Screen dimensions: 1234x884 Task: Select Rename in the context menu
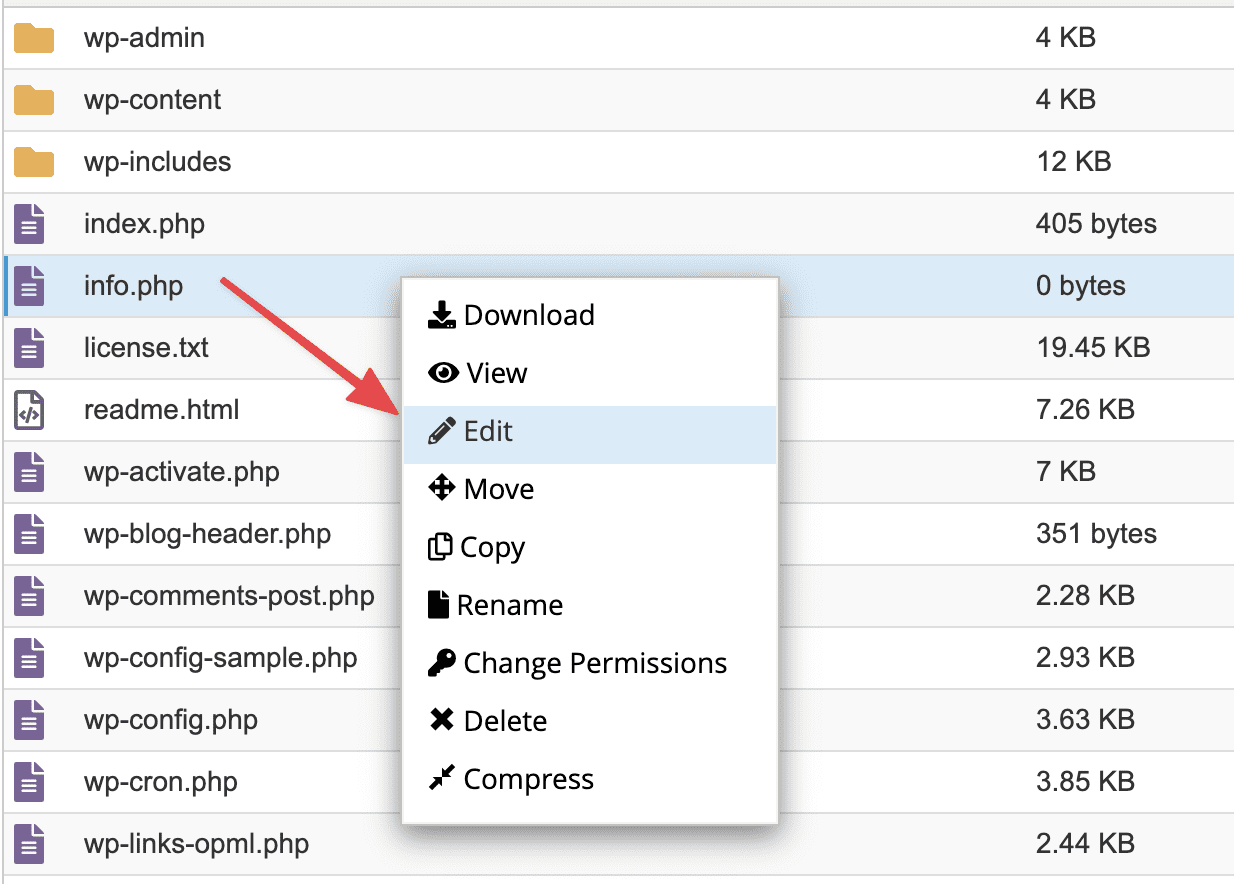[512, 605]
